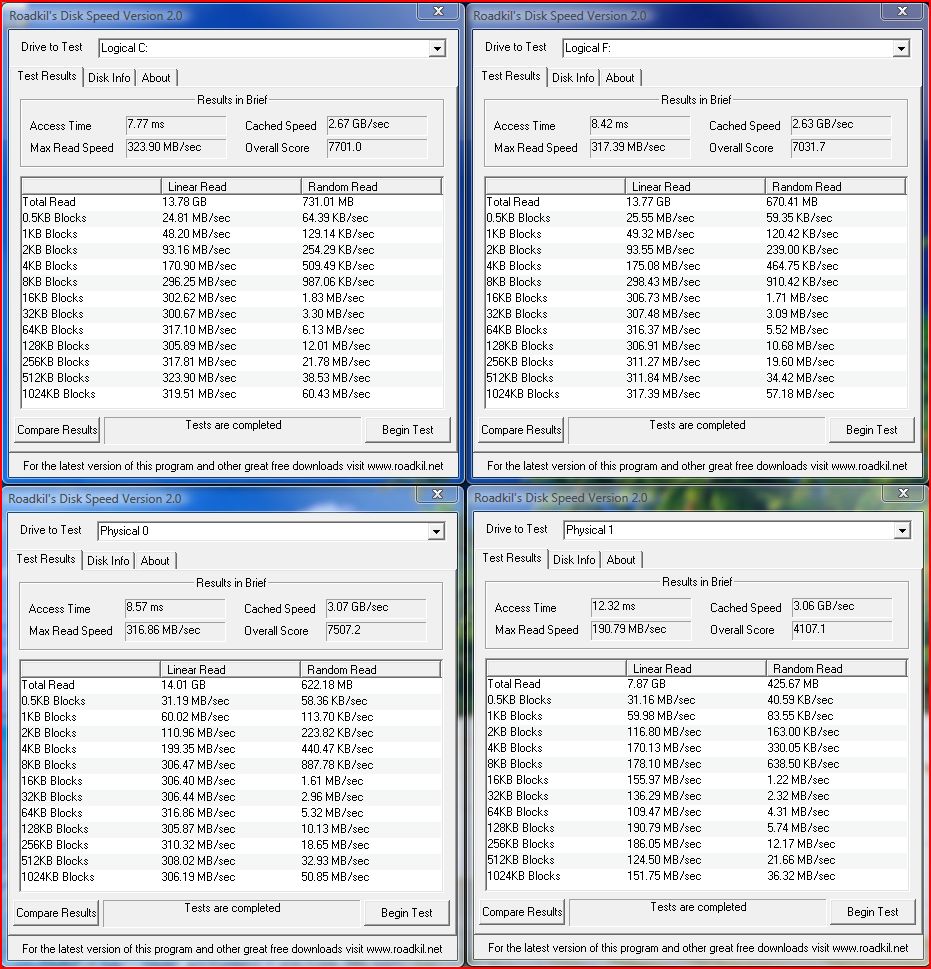
Task: Click random read value 425.67 MB
Action: [x=793, y=684]
